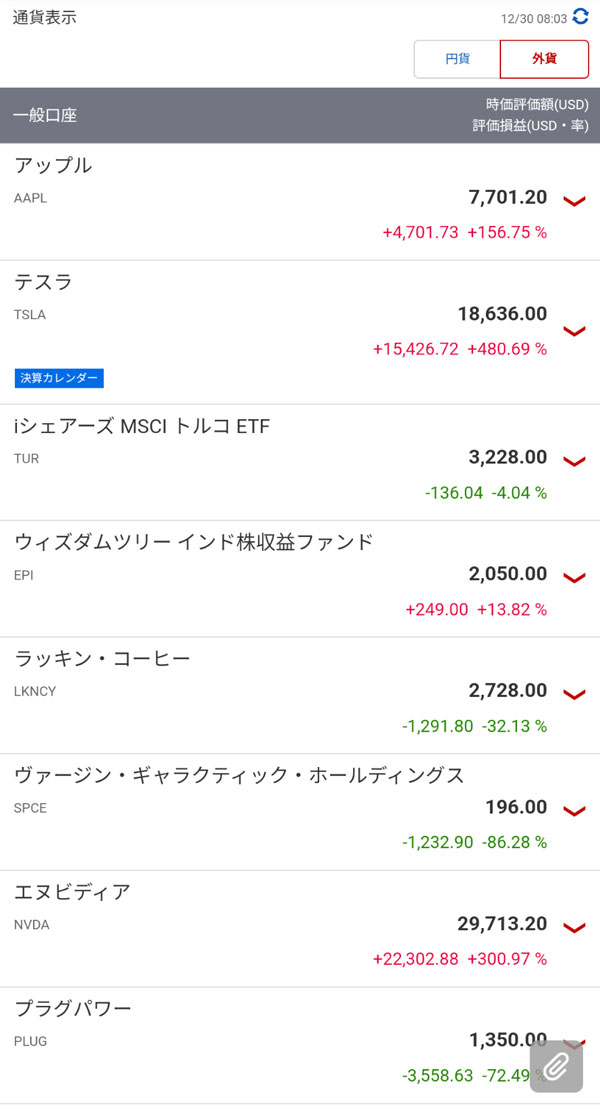
Task: Open the テスラ stock name
Action: click(43, 283)
